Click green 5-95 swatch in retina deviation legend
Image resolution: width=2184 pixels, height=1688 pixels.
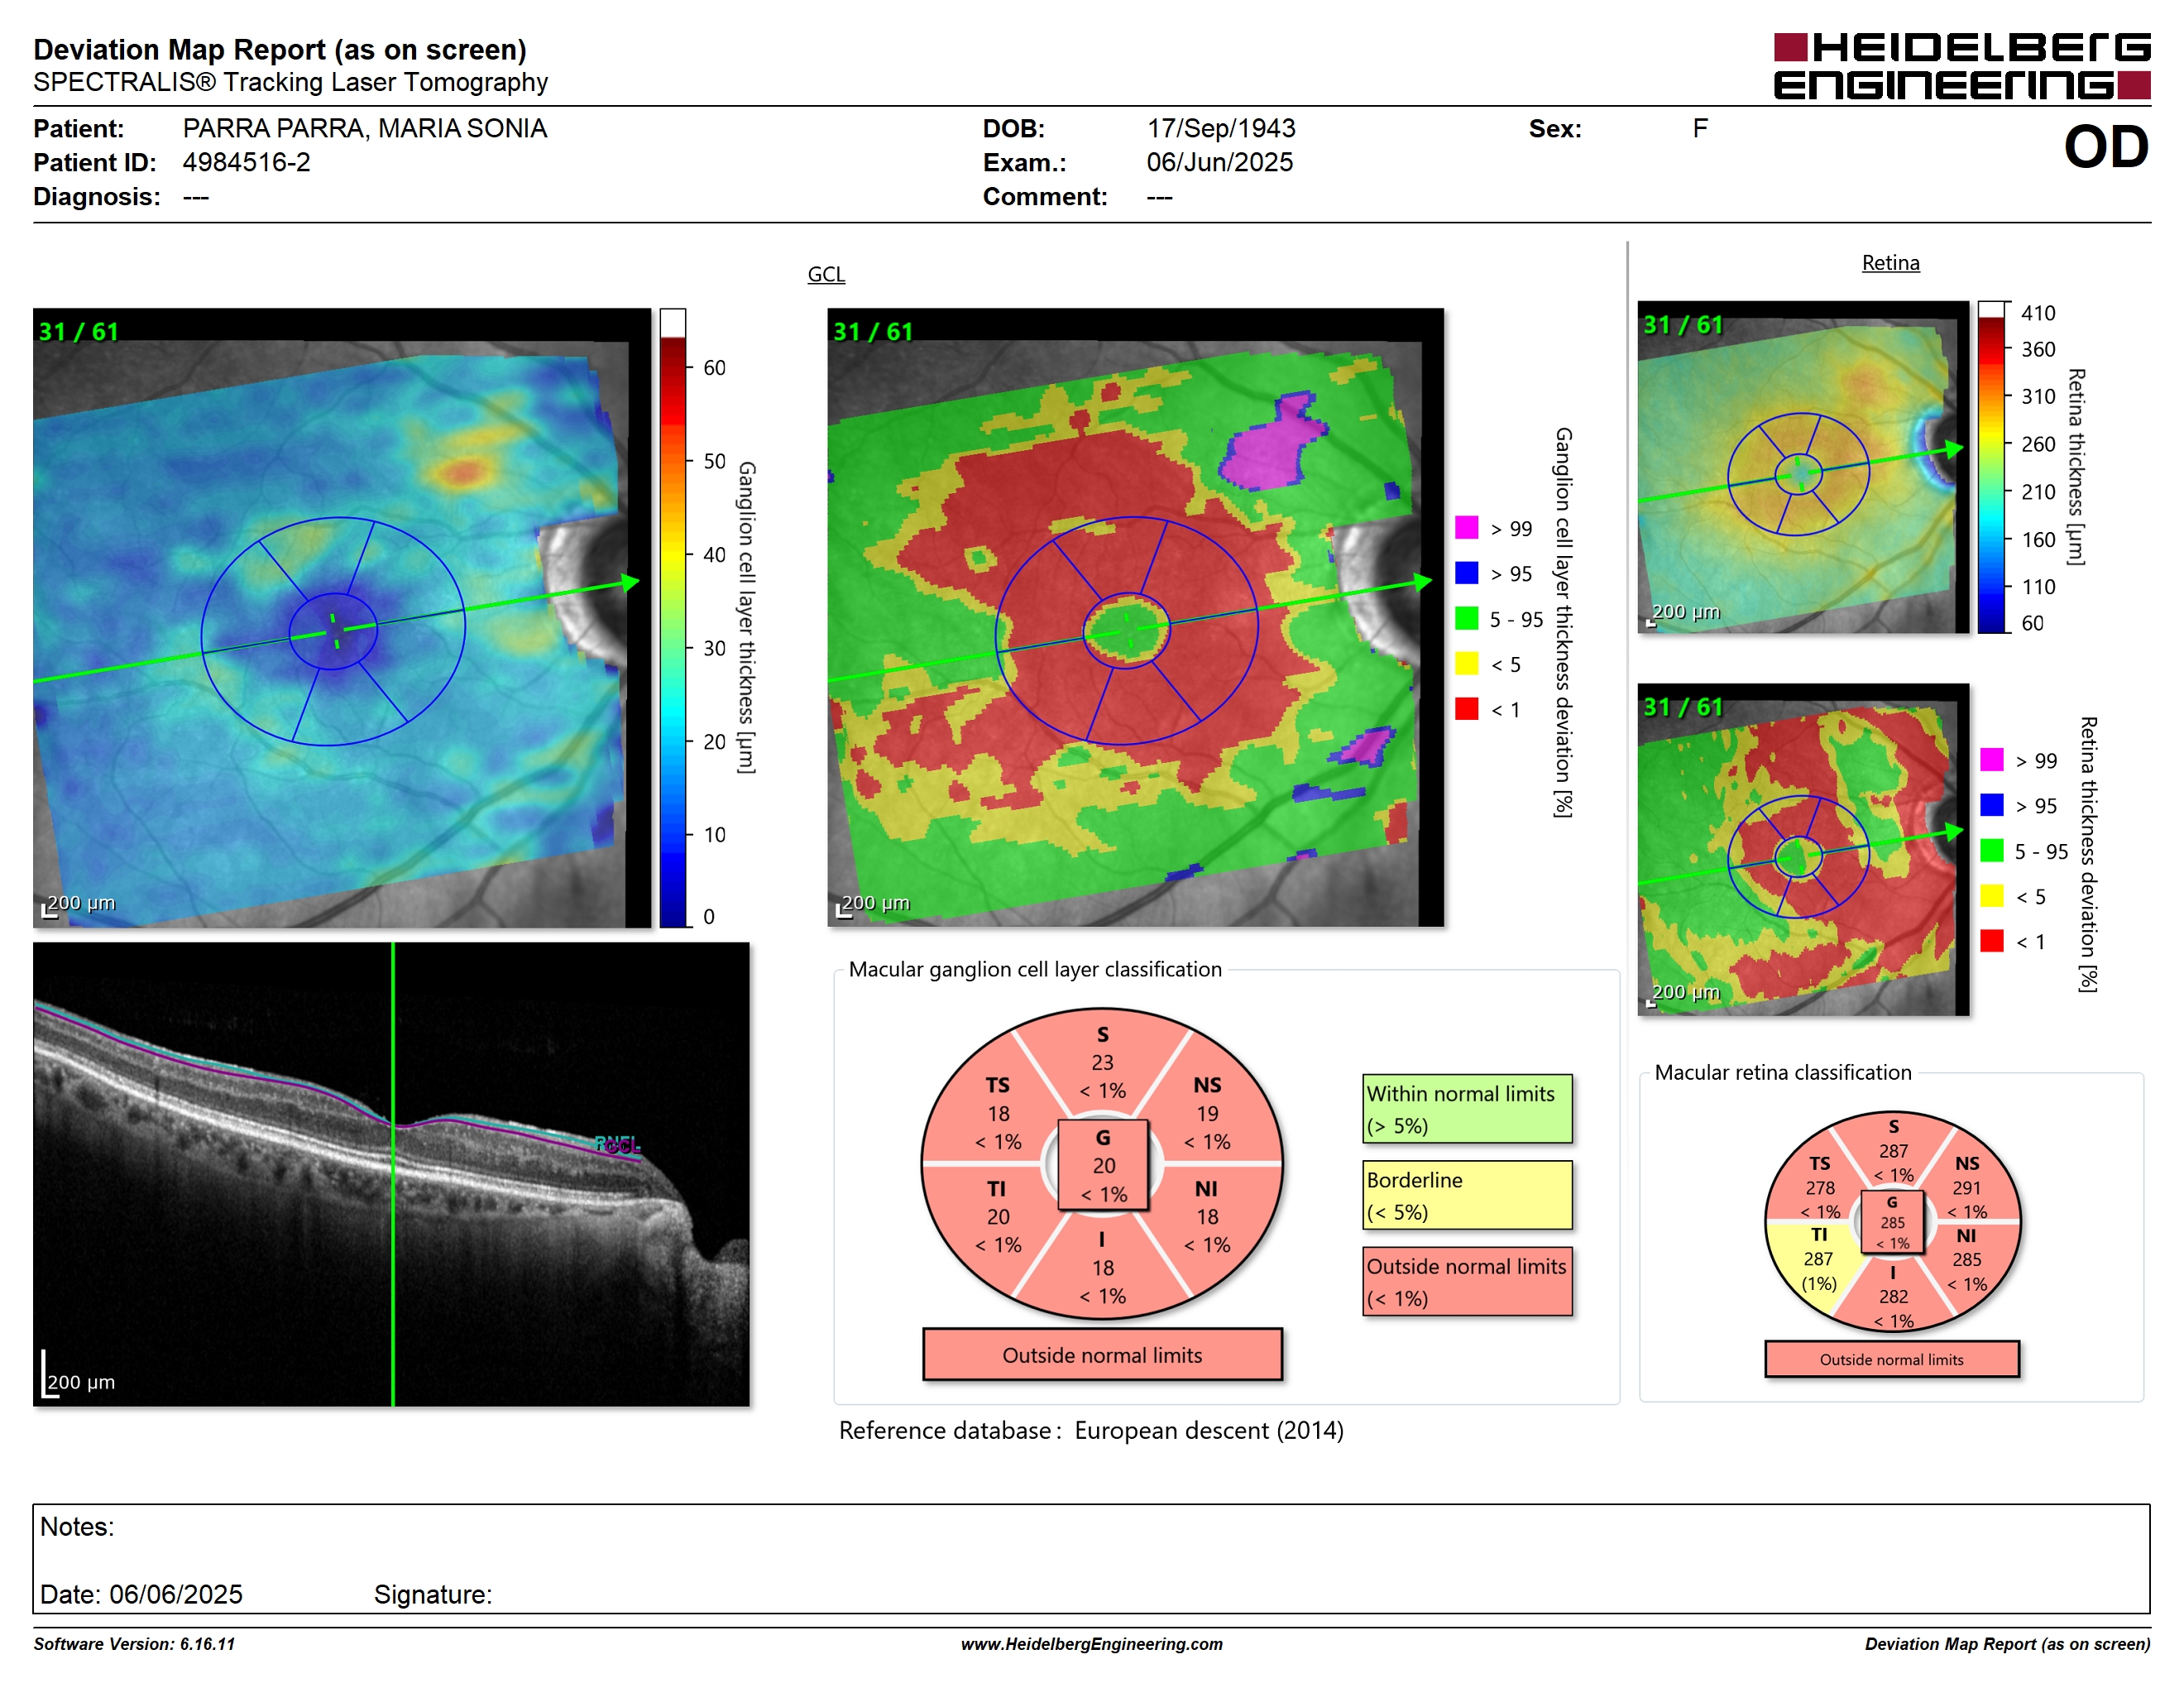[x=1991, y=850]
